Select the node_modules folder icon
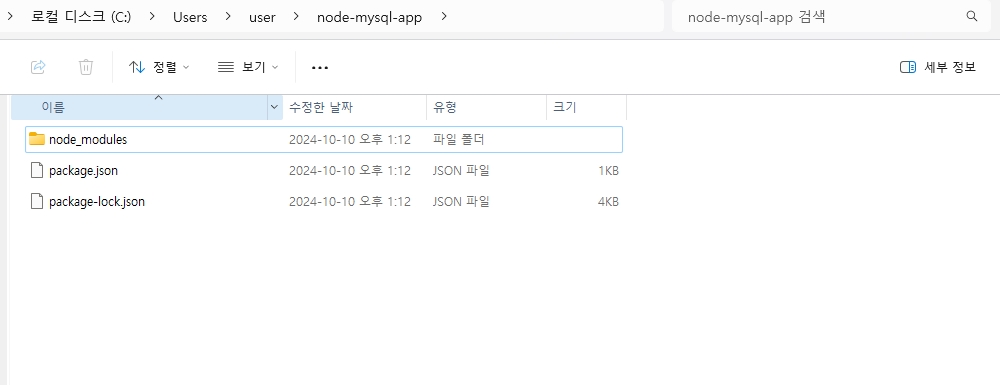 pos(37,139)
